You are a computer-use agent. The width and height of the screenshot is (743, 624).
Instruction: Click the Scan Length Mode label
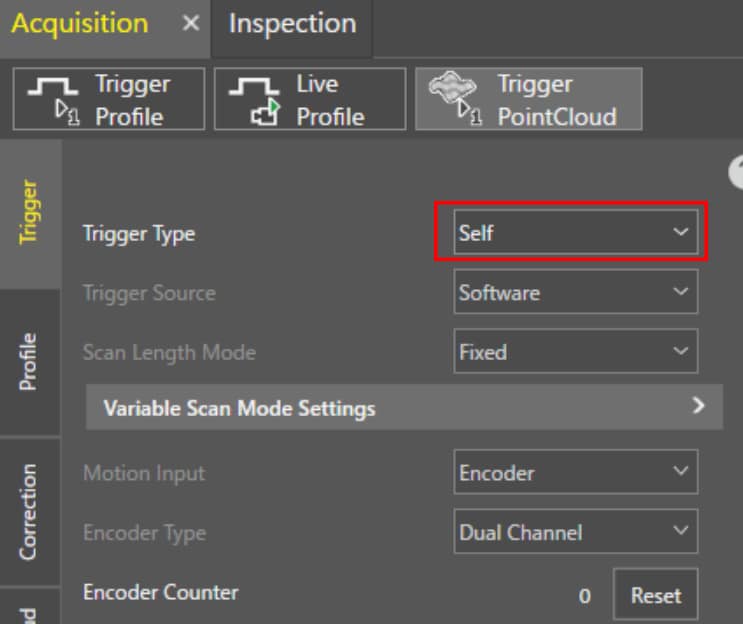[x=169, y=353]
